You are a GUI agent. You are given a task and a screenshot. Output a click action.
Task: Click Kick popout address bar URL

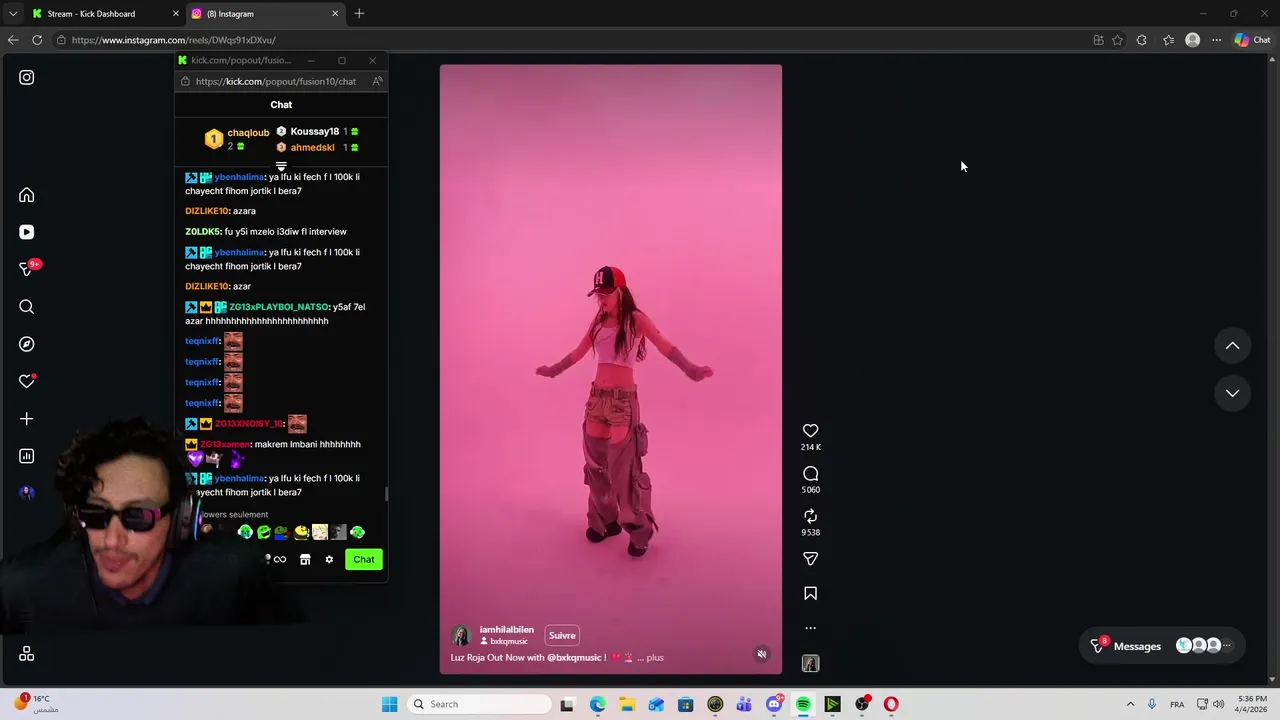point(276,81)
